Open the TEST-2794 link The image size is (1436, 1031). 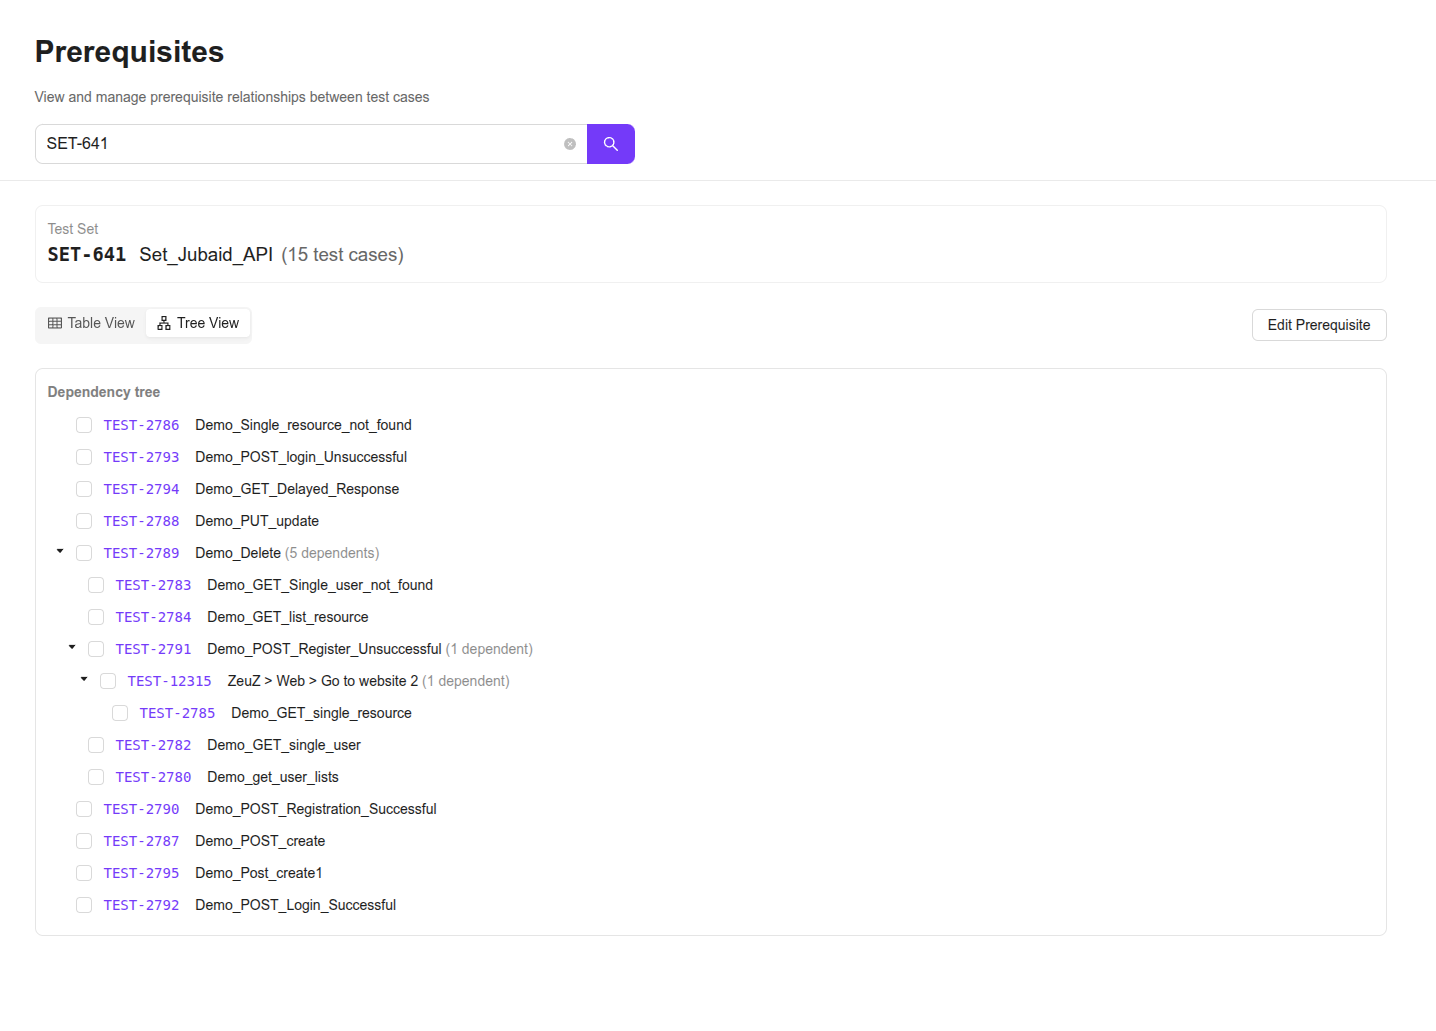coord(141,489)
